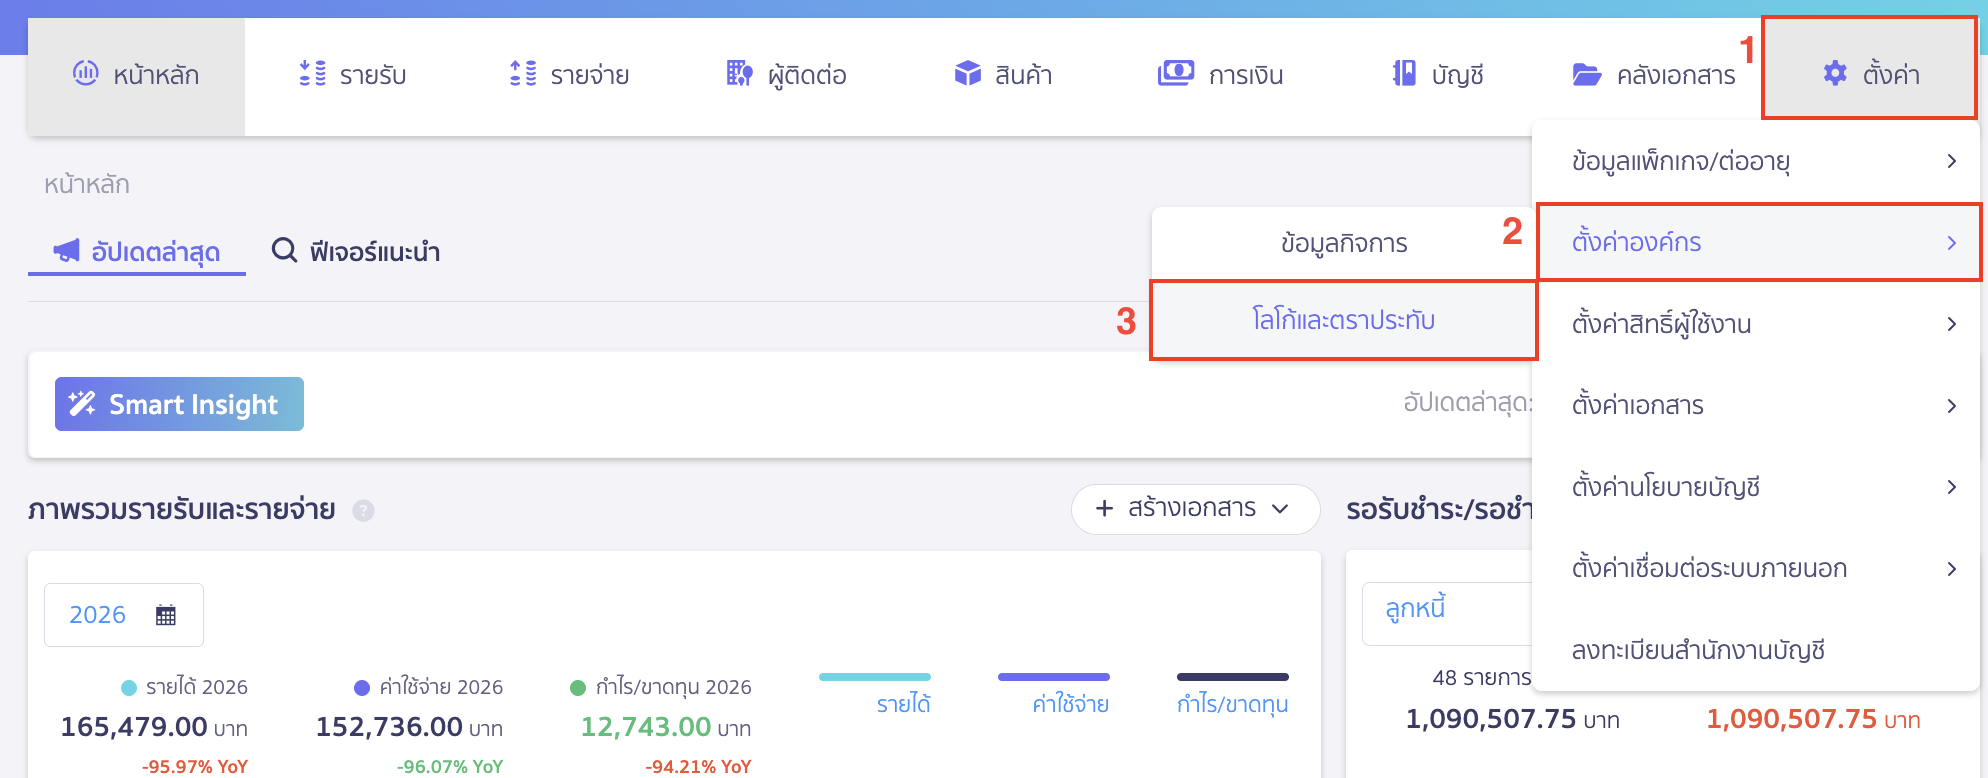Open the สร้างเอกสาร dropdown

coord(1195,509)
